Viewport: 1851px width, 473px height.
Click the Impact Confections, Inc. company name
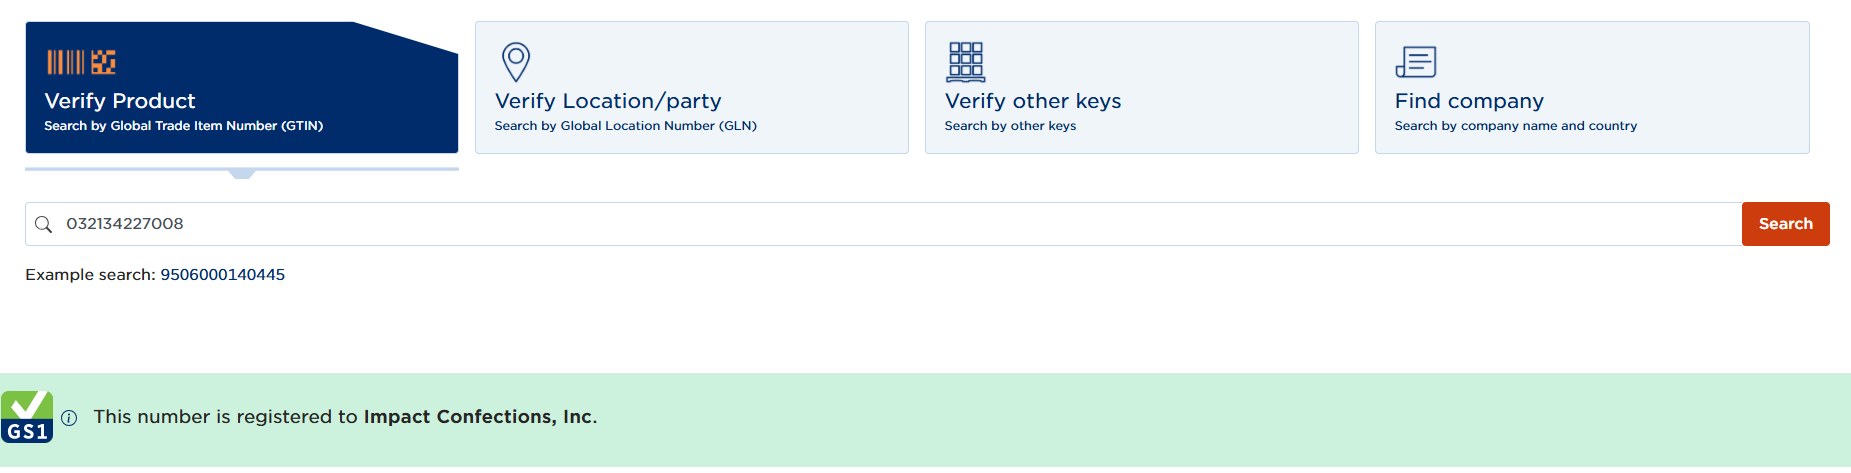pyautogui.click(x=478, y=417)
